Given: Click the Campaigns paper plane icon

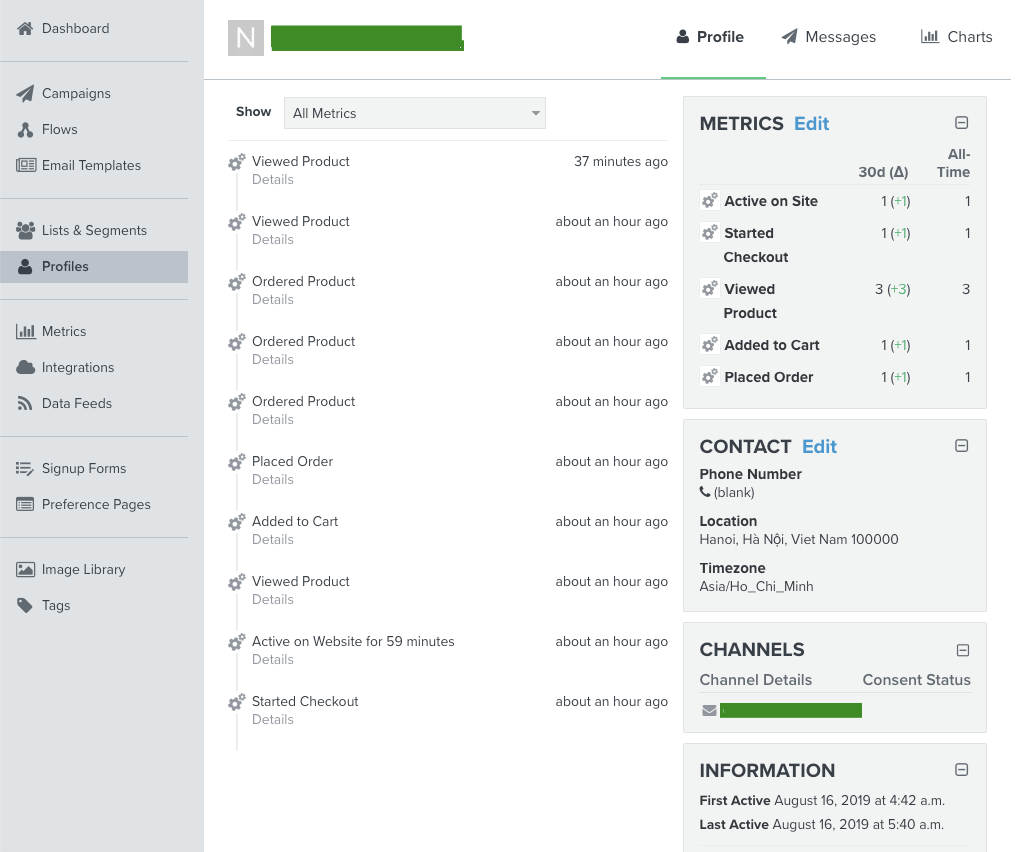Looking at the screenshot, I should [x=25, y=93].
